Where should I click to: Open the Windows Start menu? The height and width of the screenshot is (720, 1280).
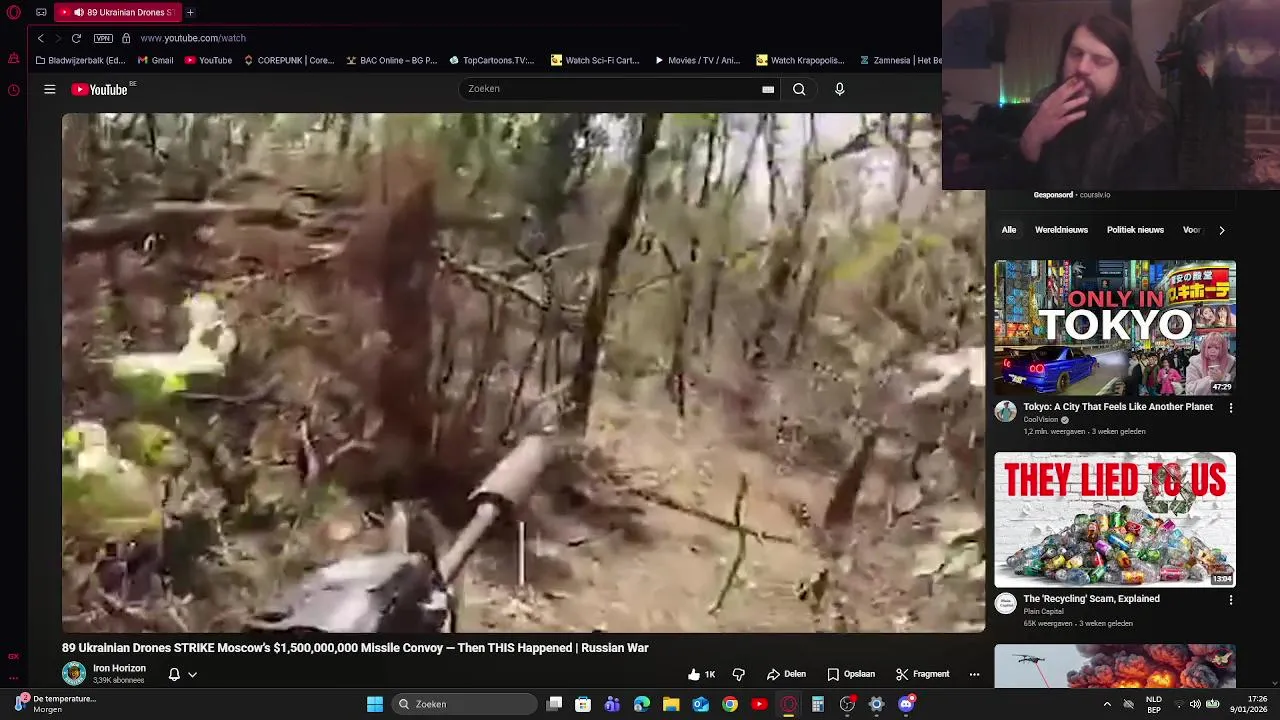[375, 704]
